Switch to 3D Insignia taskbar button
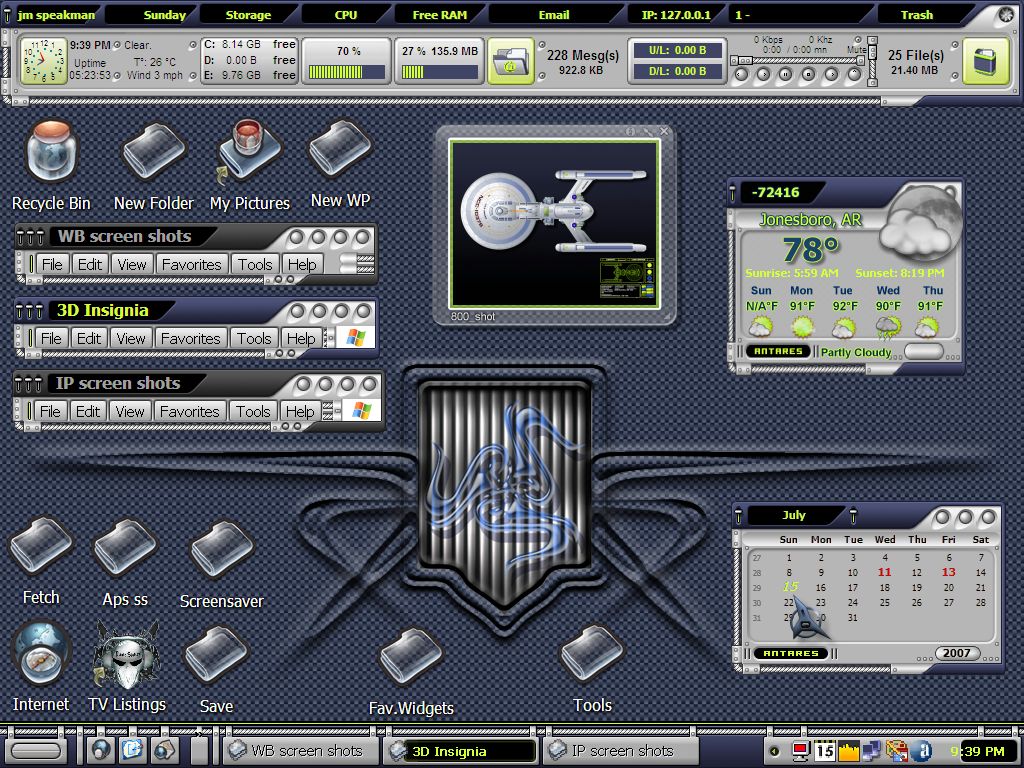The image size is (1024, 768). click(x=461, y=751)
